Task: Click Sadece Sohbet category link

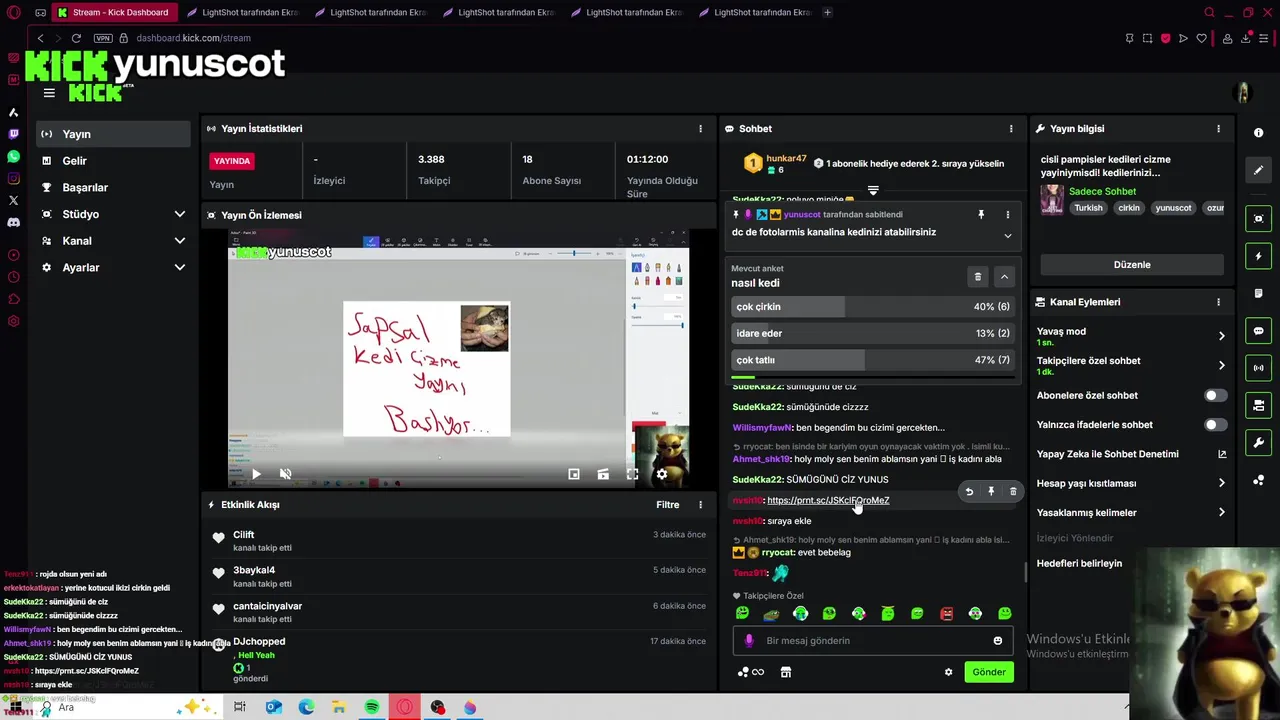Action: point(1103,191)
